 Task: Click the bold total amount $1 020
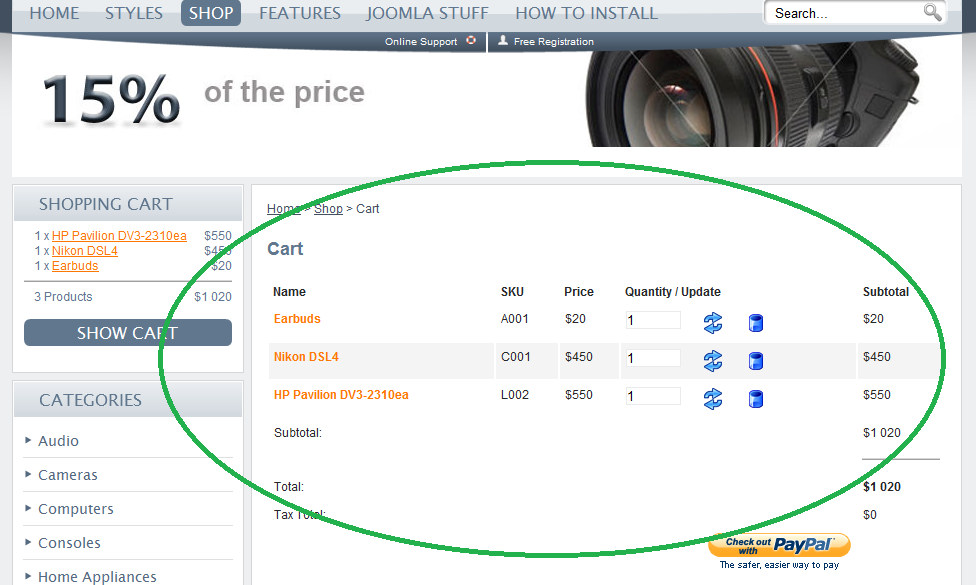(x=882, y=487)
